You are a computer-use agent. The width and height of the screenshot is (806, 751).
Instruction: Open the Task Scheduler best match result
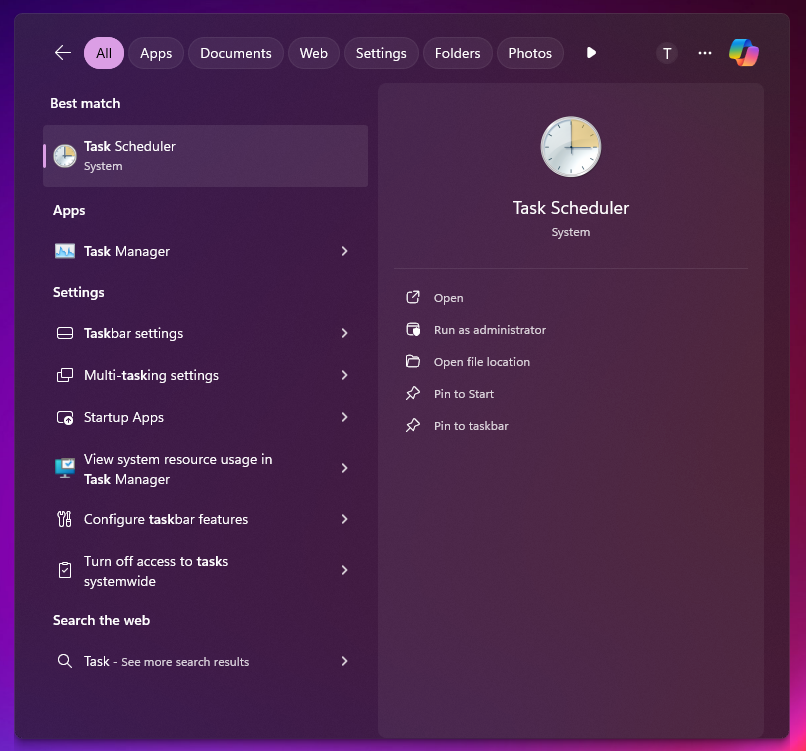[205, 156]
